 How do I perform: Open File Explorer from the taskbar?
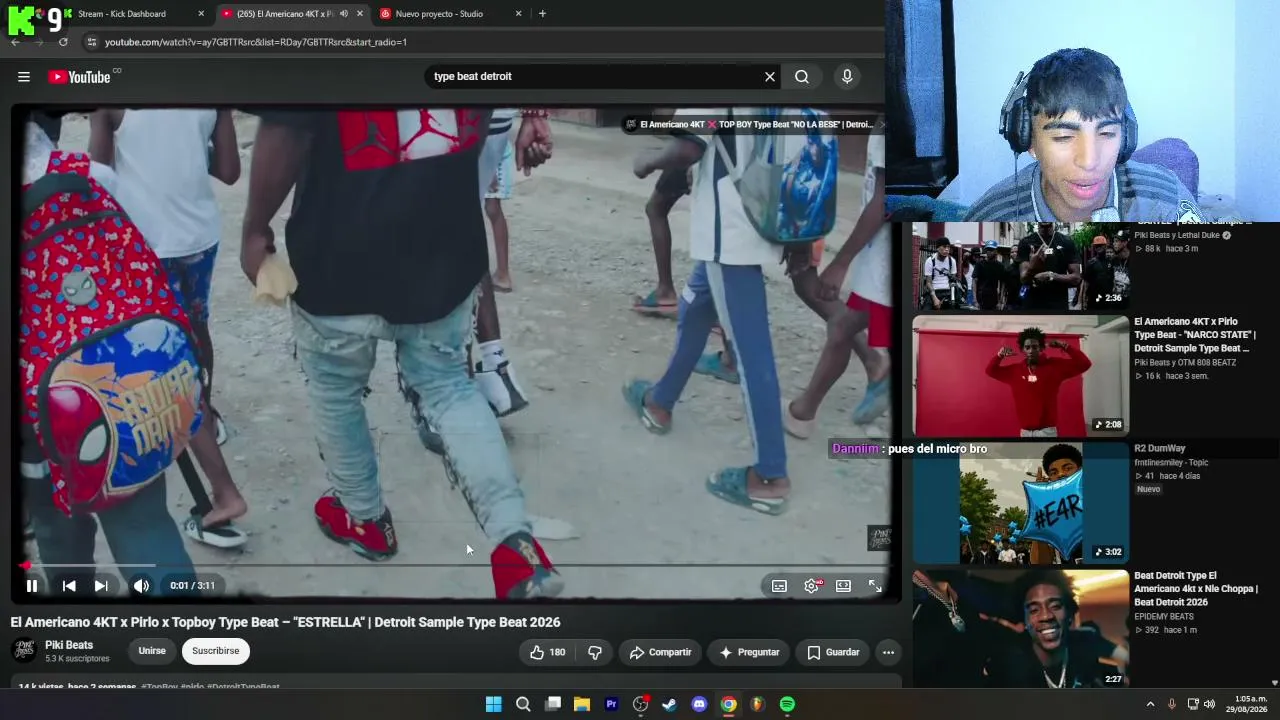[x=582, y=704]
